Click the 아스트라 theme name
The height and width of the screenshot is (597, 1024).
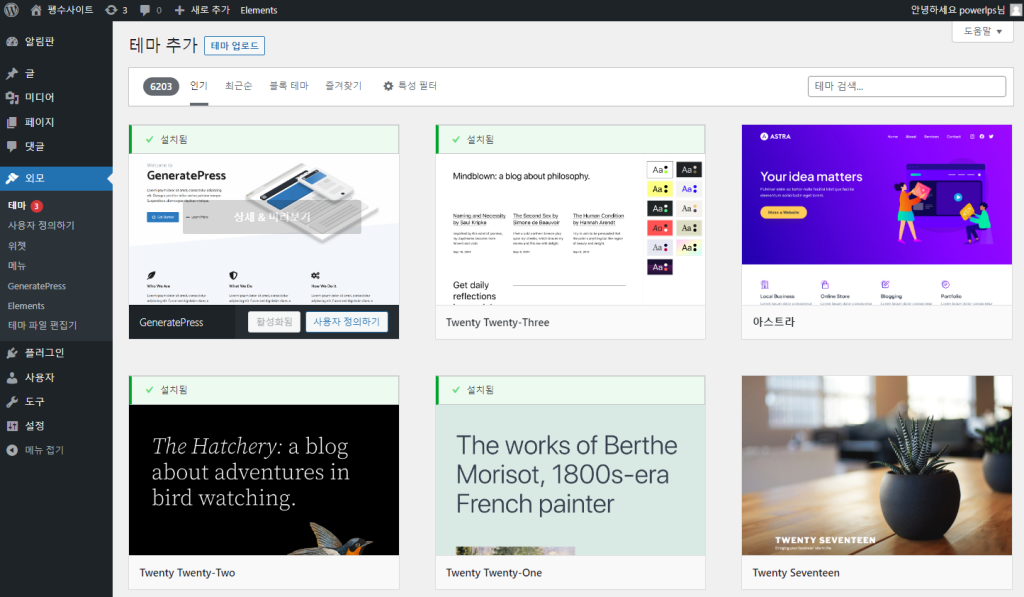[x=774, y=322]
